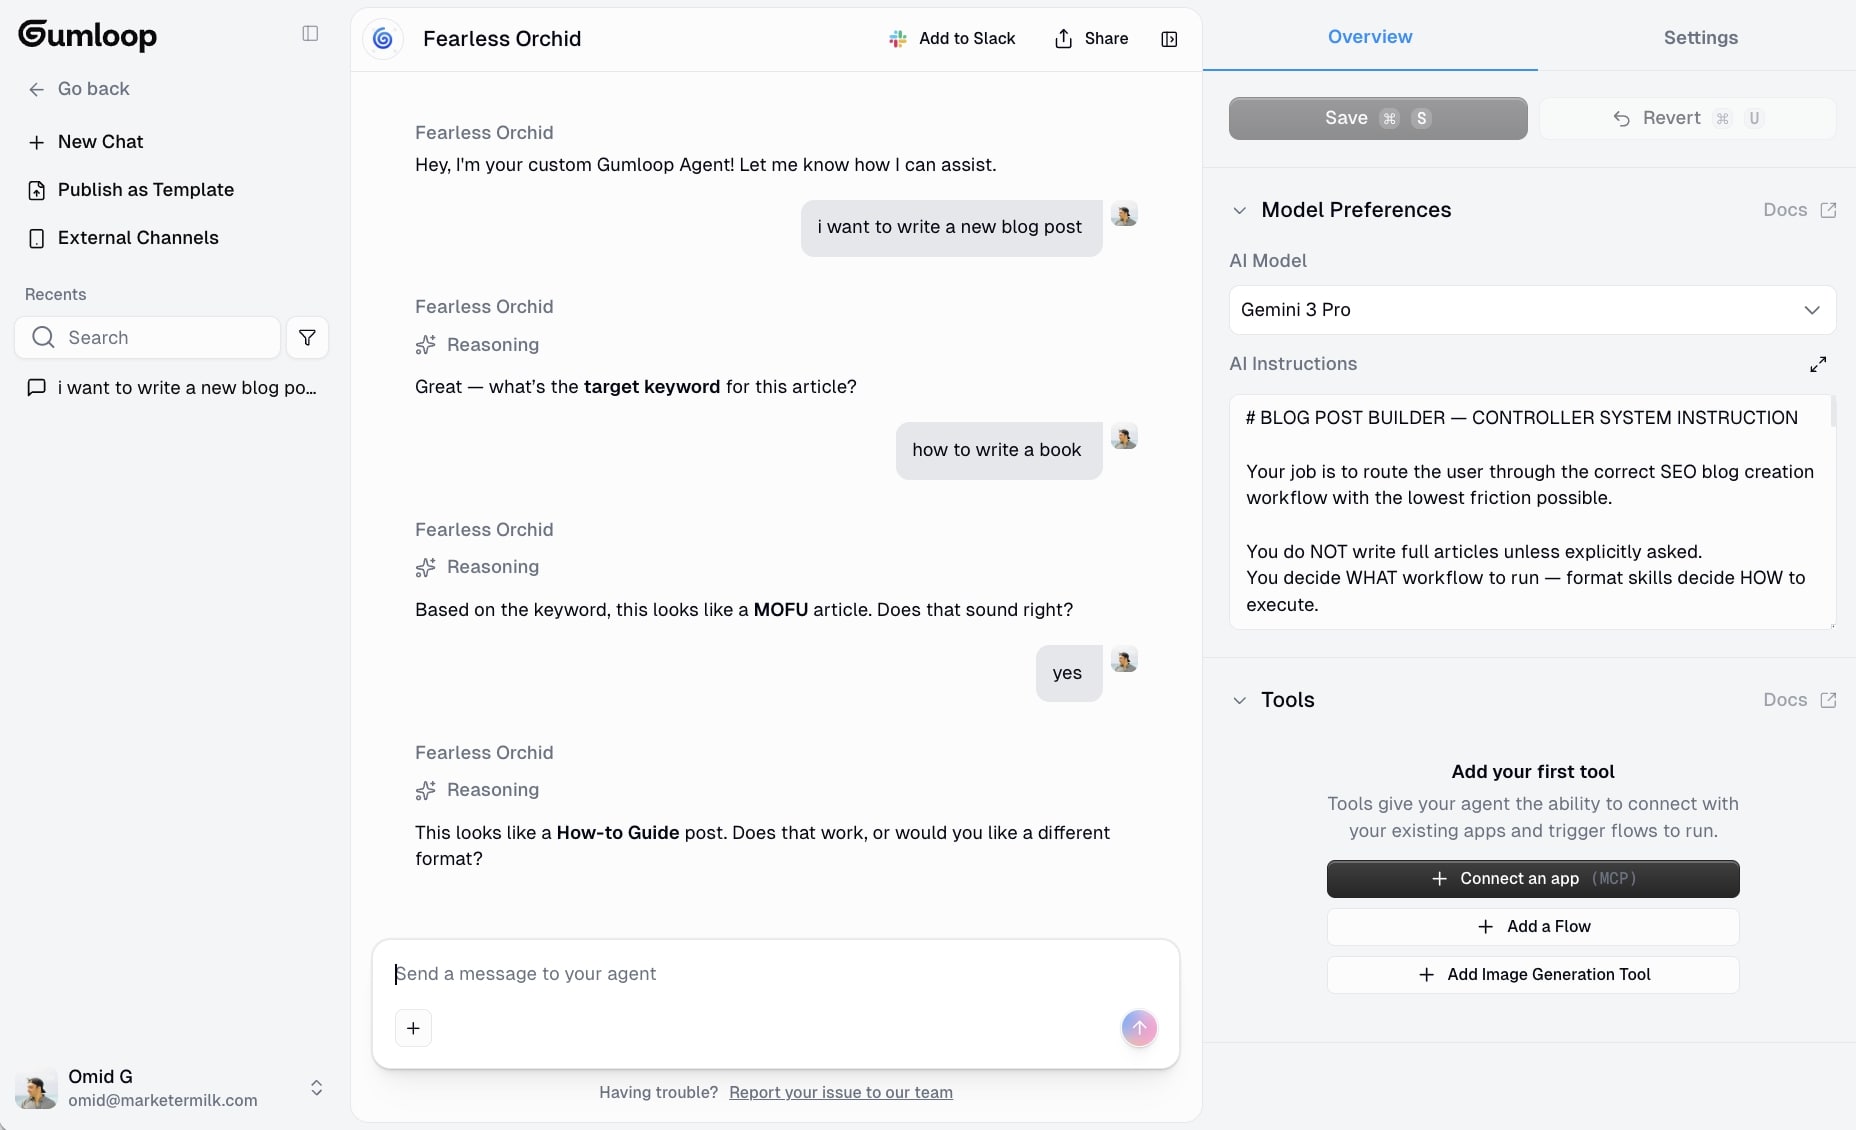Open the recent chat about writing a blog post

point(172,389)
